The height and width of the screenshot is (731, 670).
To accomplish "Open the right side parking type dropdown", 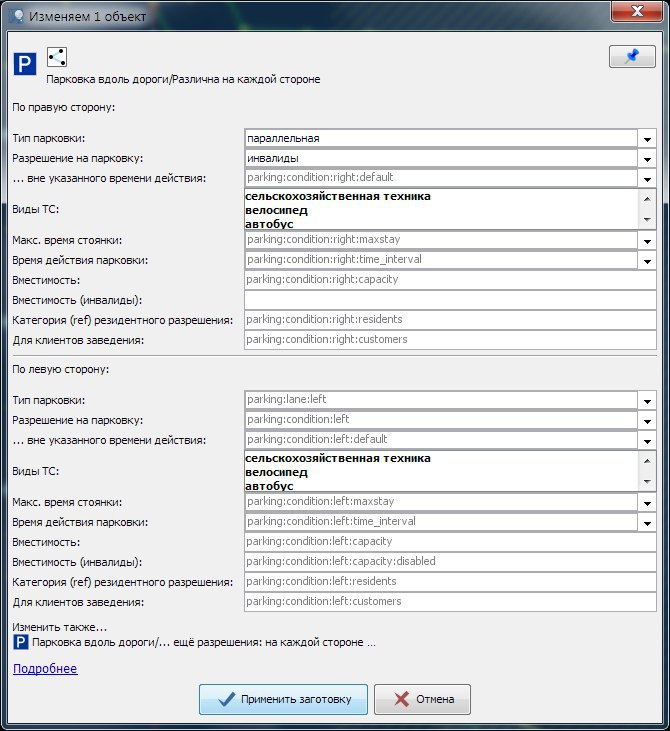I will [647, 139].
